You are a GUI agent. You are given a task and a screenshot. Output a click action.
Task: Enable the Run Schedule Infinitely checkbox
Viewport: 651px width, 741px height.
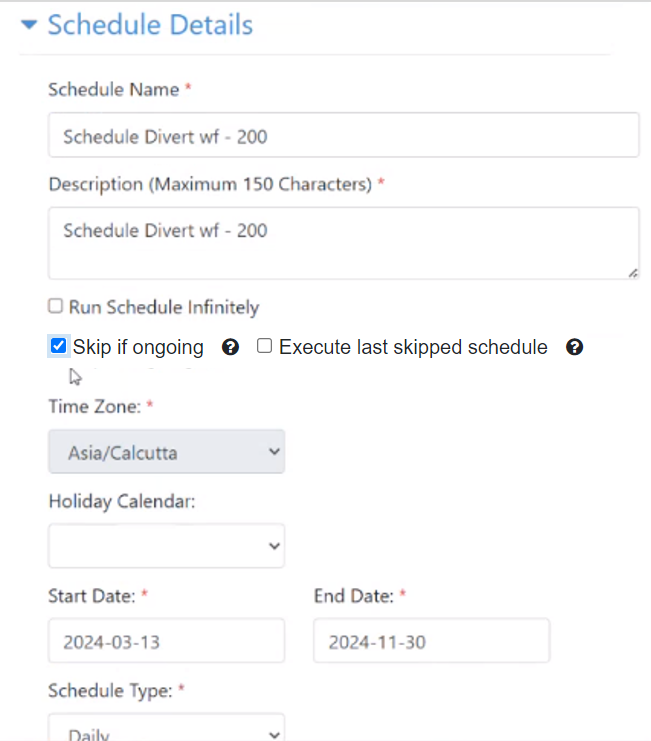click(x=55, y=306)
